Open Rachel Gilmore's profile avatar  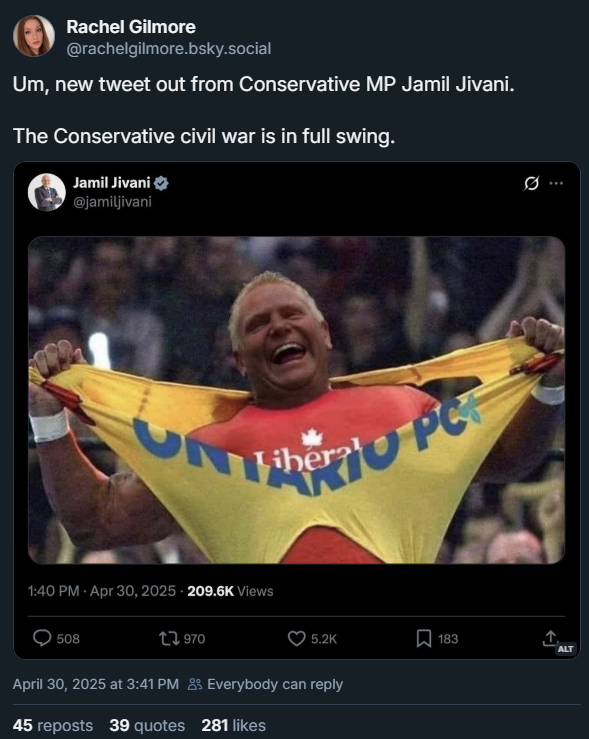click(34, 36)
